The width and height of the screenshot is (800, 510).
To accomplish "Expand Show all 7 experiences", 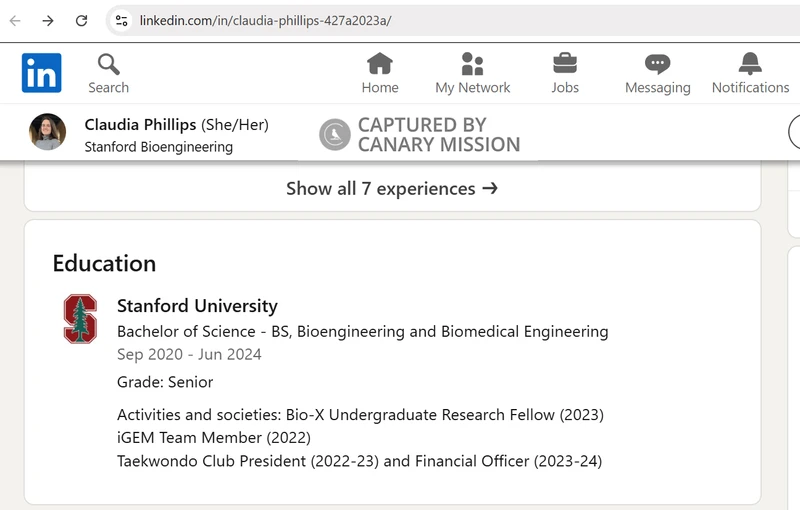I will click(392, 189).
